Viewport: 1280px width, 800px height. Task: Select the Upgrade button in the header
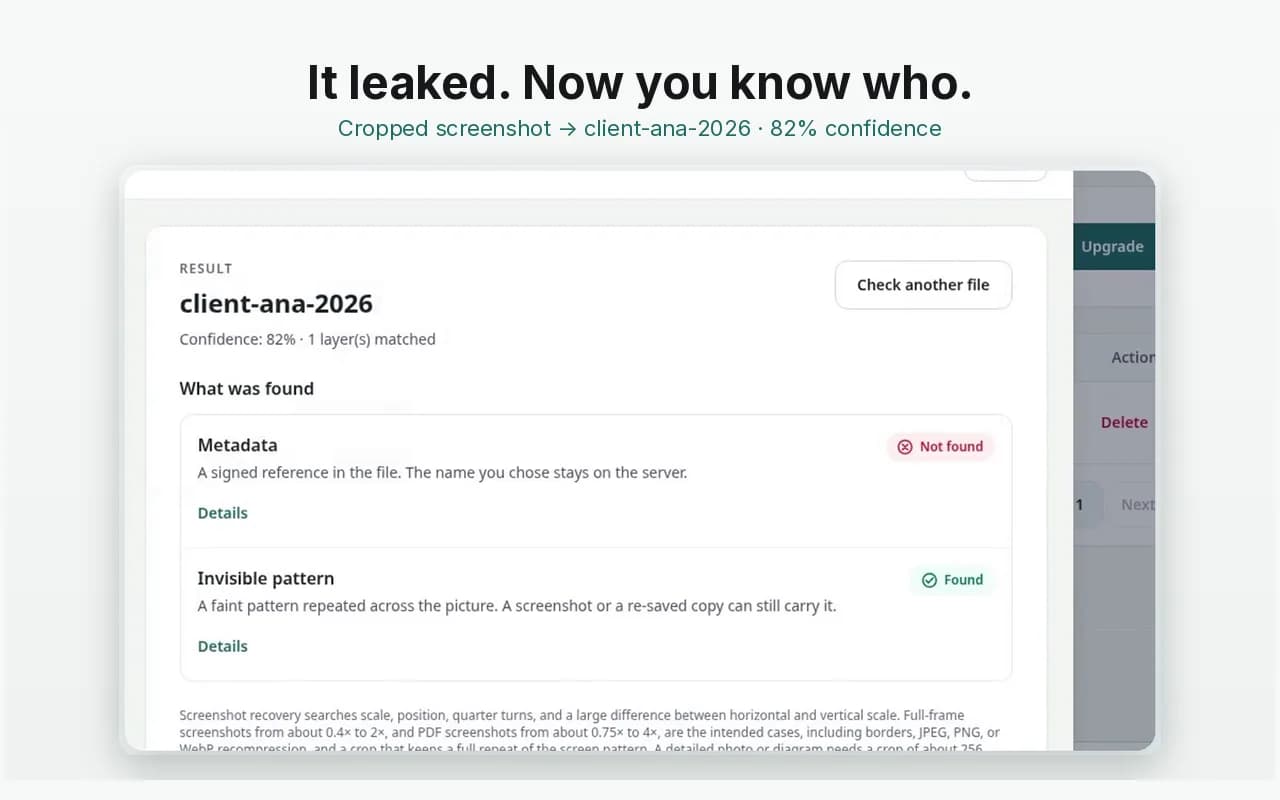click(1113, 246)
